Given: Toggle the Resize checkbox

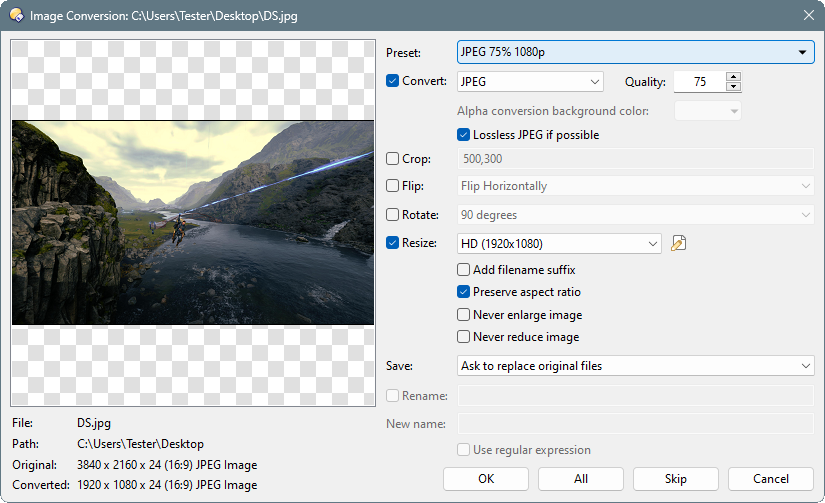Looking at the screenshot, I should pos(393,243).
